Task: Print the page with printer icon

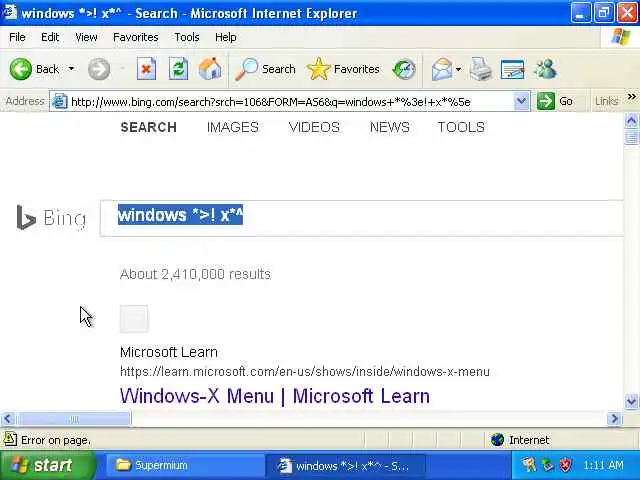Action: pyautogui.click(x=480, y=69)
